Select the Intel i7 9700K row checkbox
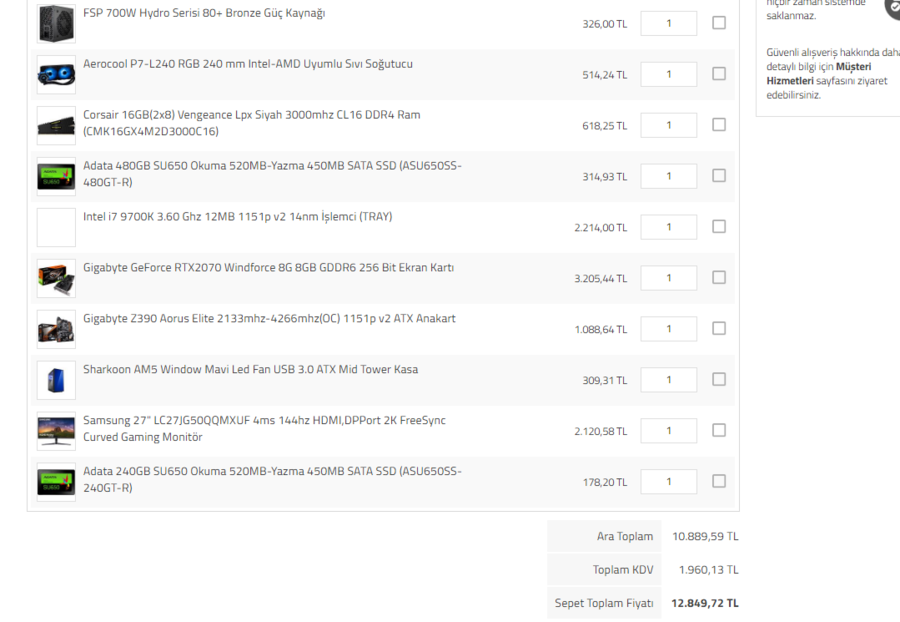 tap(719, 227)
